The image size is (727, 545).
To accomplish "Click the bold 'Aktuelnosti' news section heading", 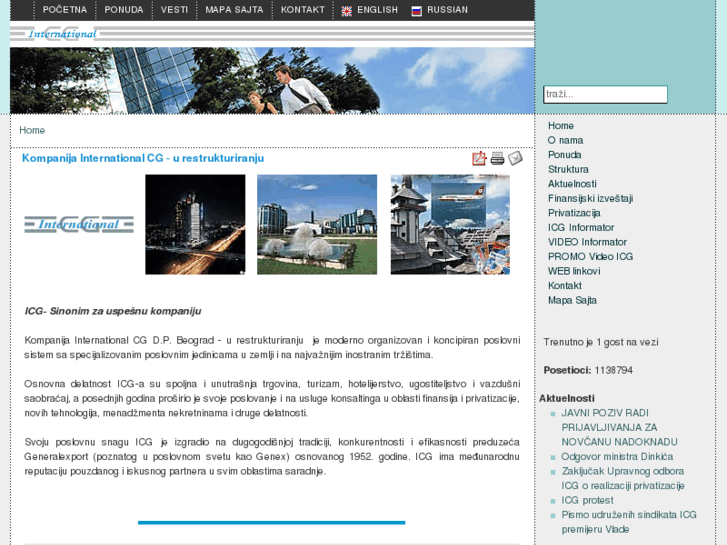I will pos(567,398).
